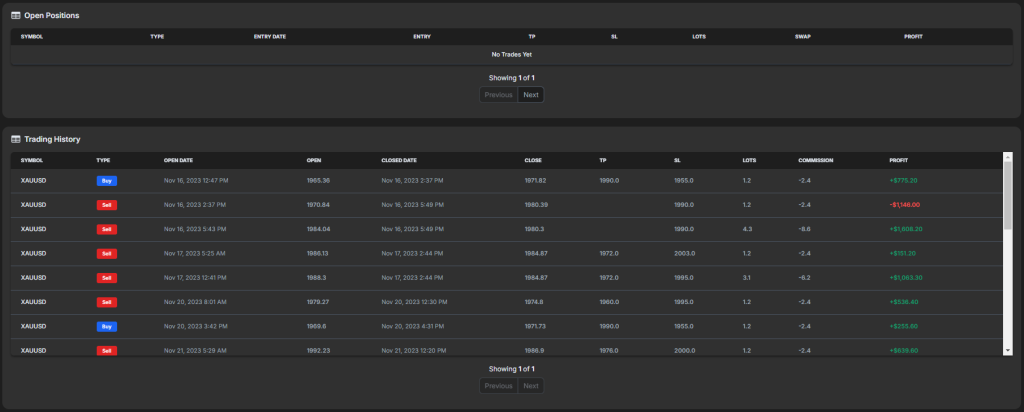
Task: Click the ENTRY DATE column header in Open Positions
Action: (270, 37)
